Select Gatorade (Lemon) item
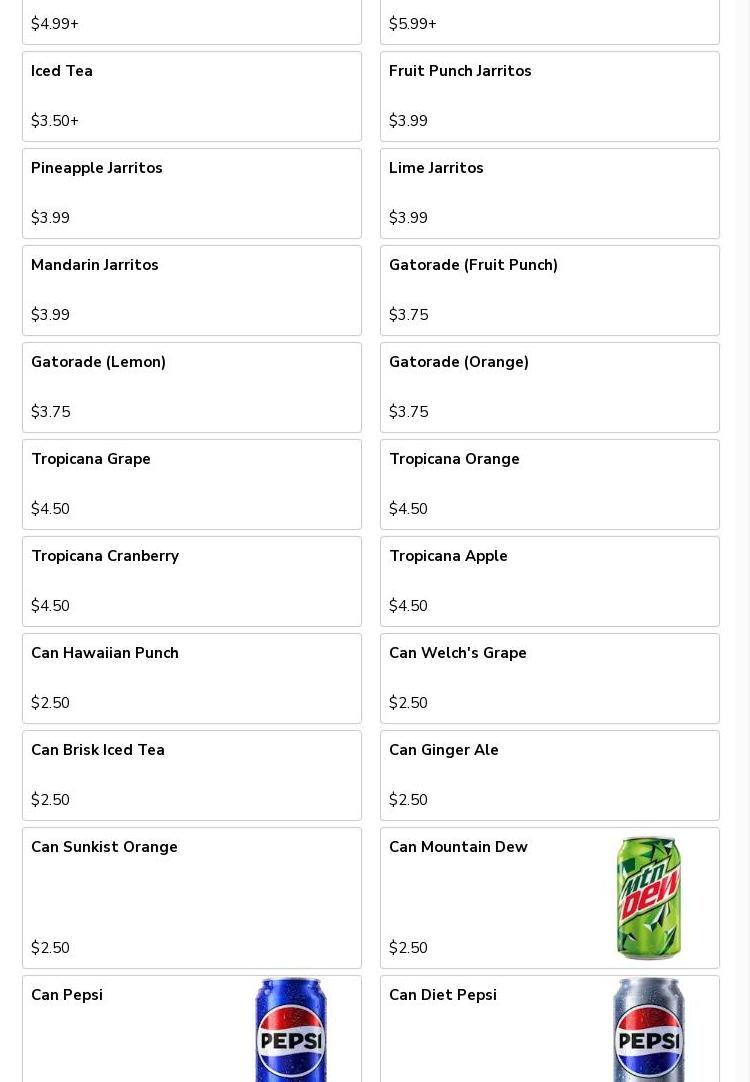The height and width of the screenshot is (1082, 750). click(192, 387)
